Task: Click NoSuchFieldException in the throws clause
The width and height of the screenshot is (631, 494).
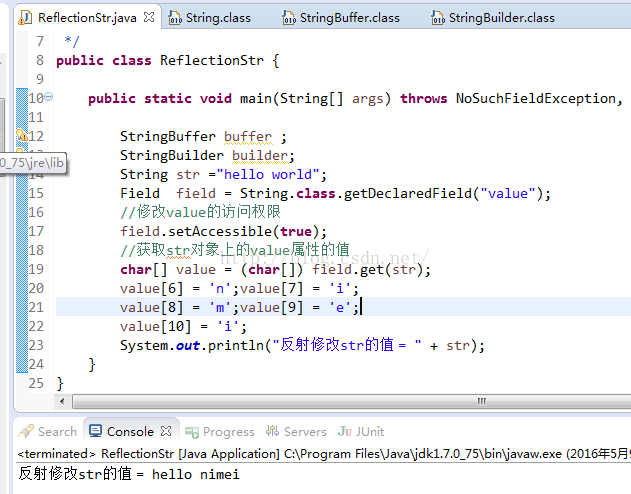Action: point(536,98)
